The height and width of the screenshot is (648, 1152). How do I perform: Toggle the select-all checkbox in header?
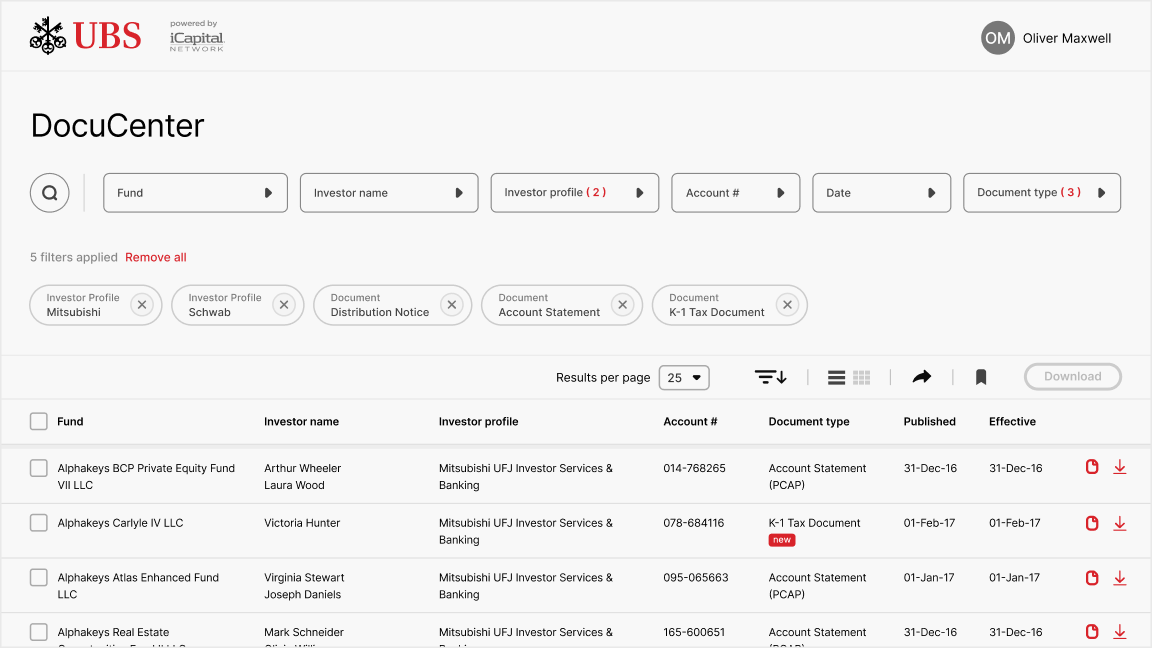(x=39, y=421)
